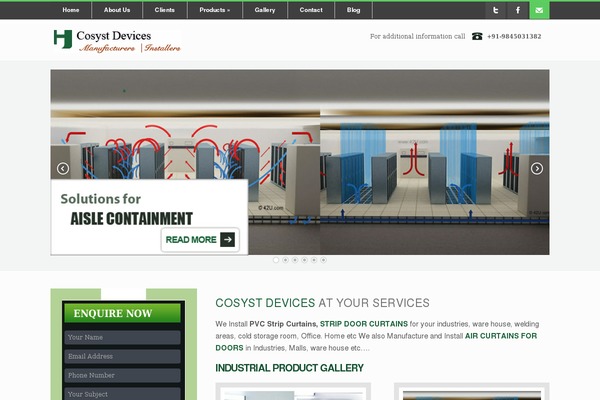Image resolution: width=600 pixels, height=400 pixels.
Task: Click the Industrial Product Gallery heading
Action: tap(289, 368)
